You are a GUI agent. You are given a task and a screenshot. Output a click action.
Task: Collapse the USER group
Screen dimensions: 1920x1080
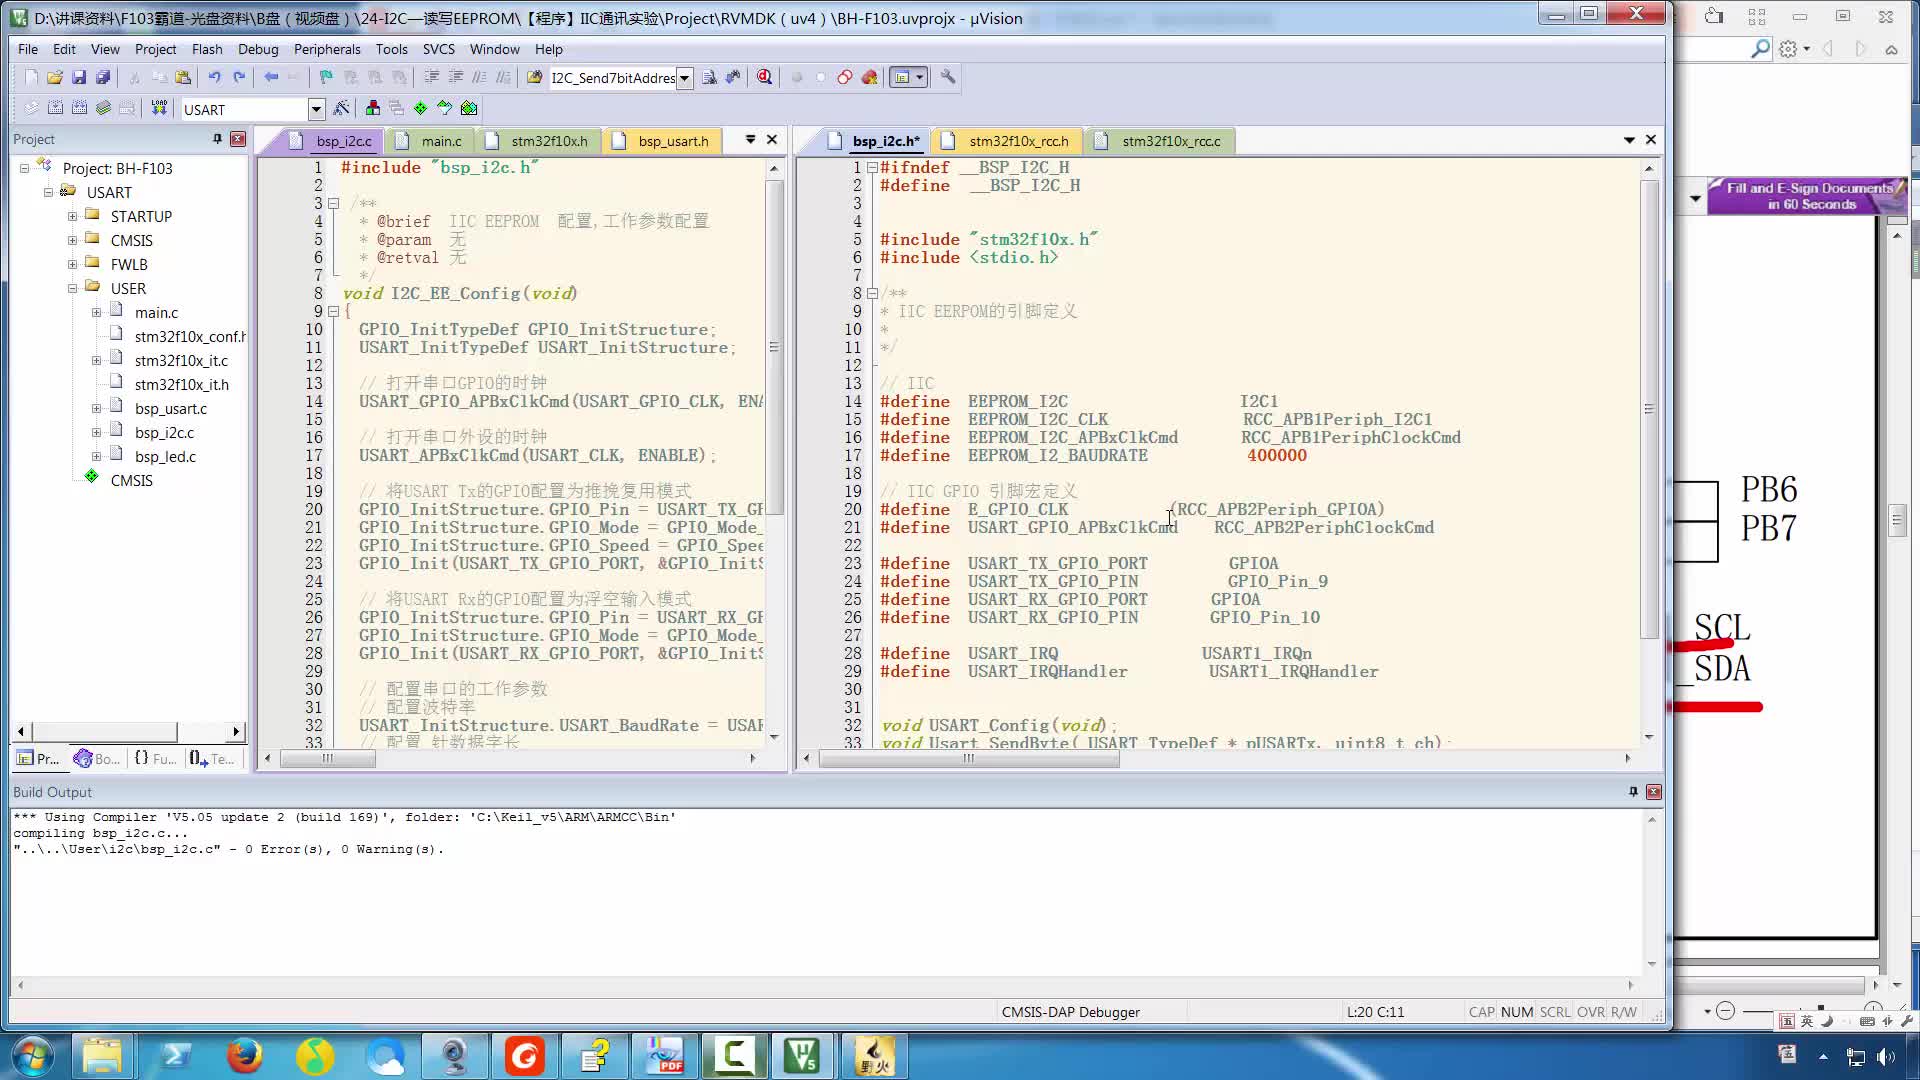click(72, 288)
